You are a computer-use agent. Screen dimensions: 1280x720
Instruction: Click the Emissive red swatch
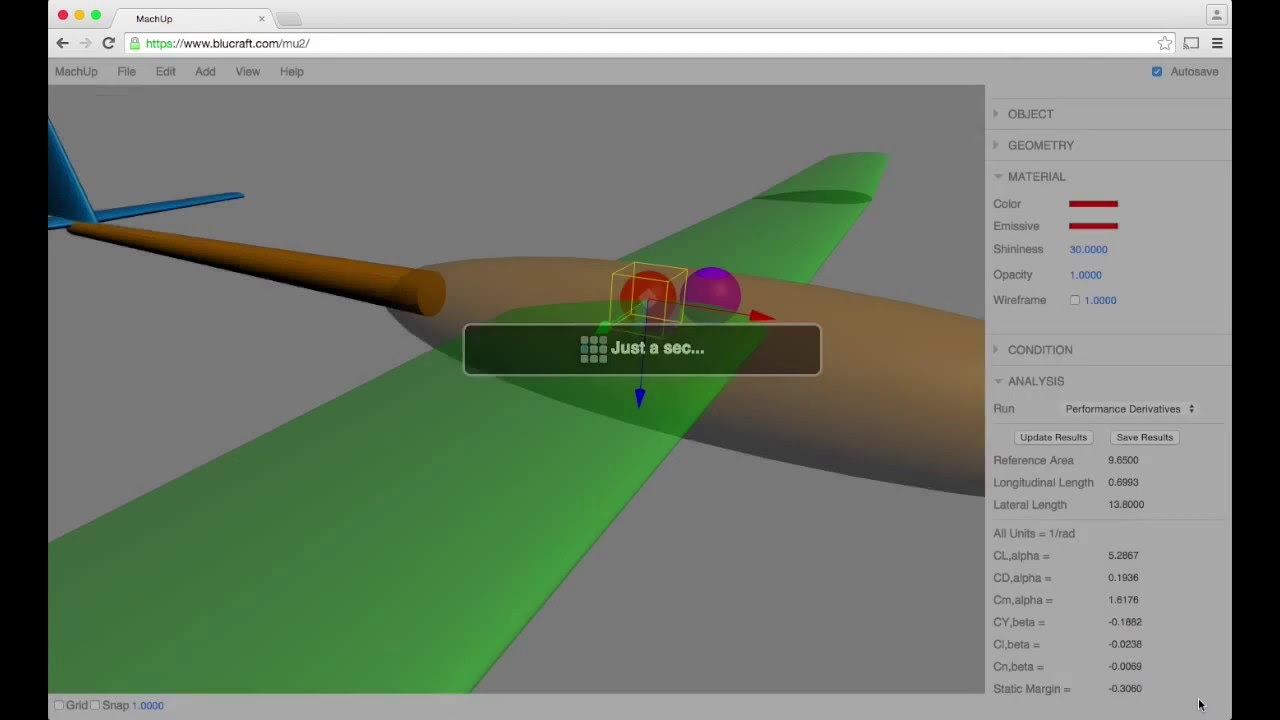1093,226
